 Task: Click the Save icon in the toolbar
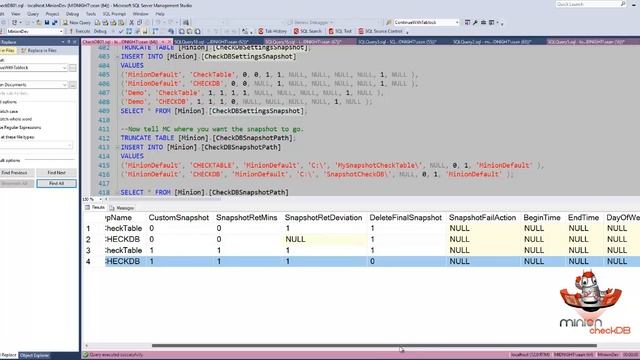47,22
